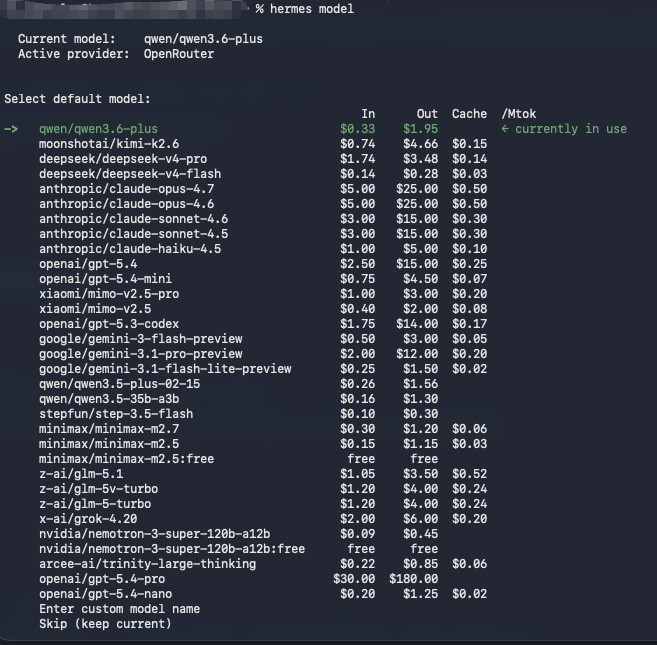Select anthropic/claude-opus-4.6 model
Image resolution: width=657 pixels, height=645 pixels.
[x=127, y=204]
